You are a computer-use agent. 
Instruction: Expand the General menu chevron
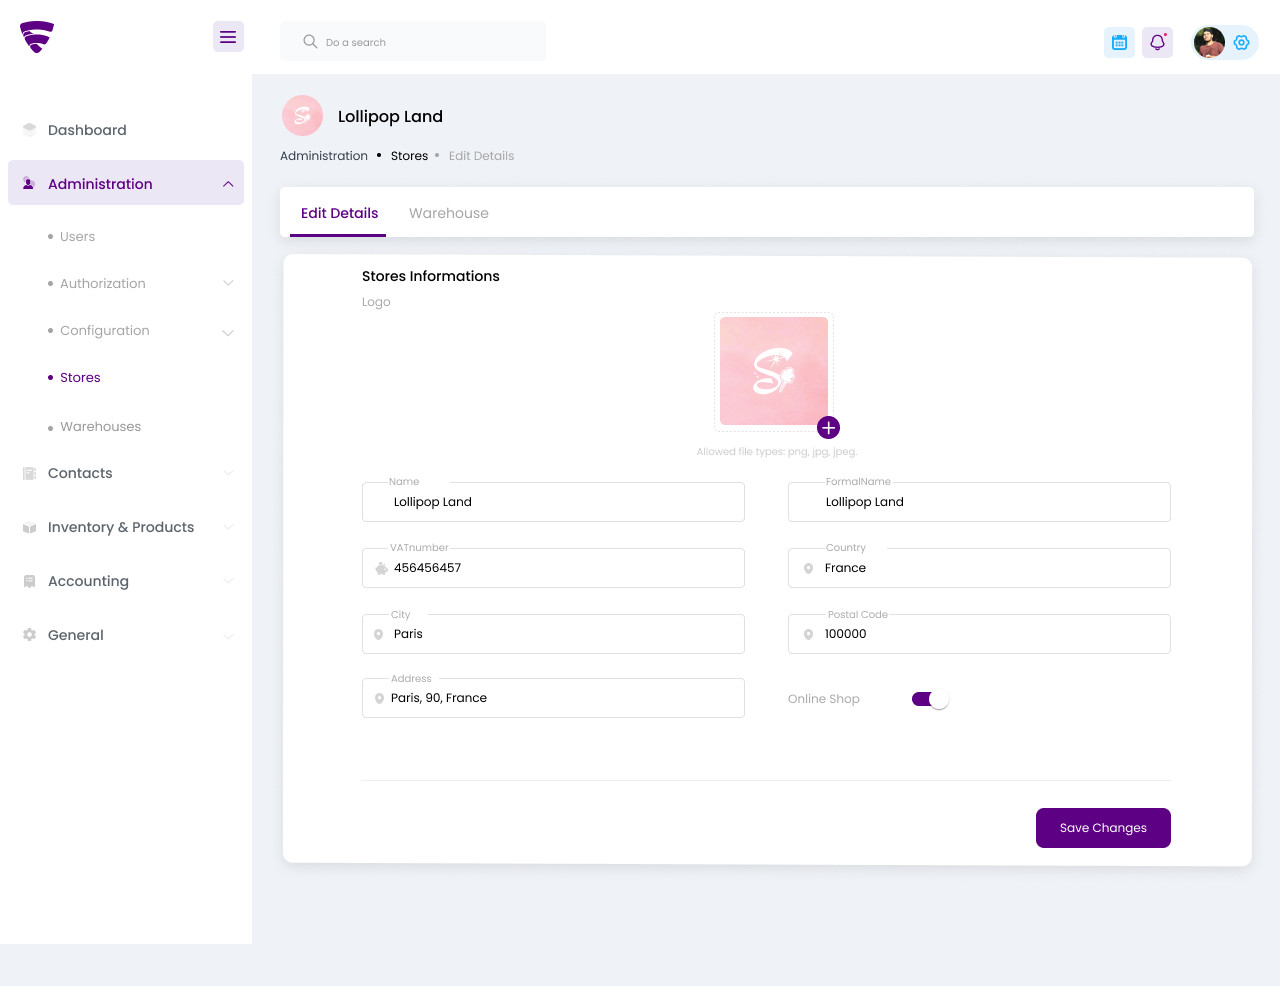click(x=228, y=636)
